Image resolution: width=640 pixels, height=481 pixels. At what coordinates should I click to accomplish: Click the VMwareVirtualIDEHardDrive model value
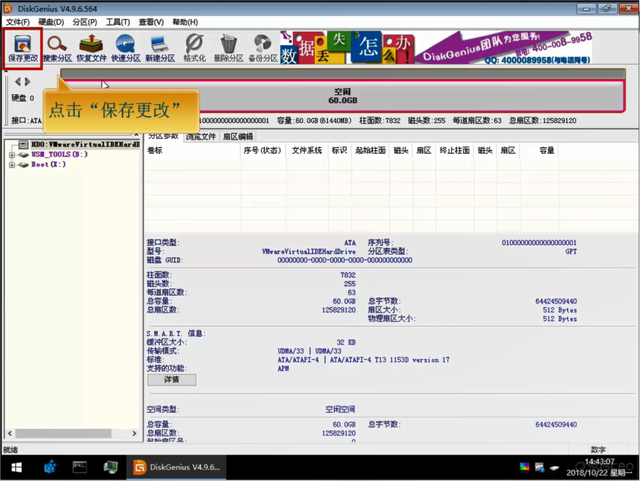coord(309,252)
